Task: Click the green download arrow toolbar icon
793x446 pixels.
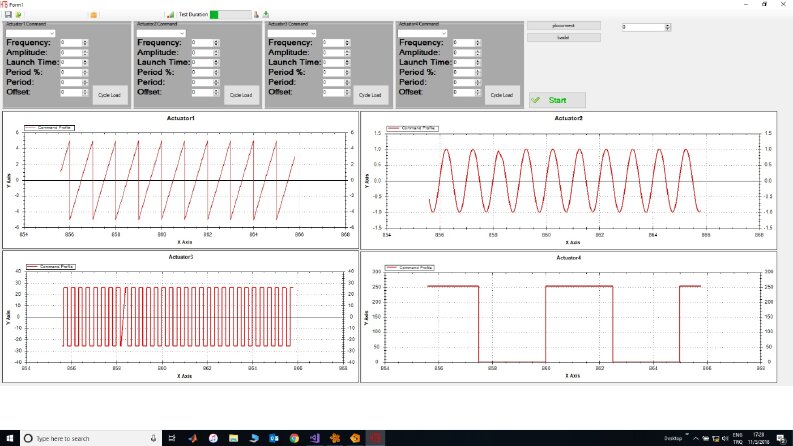Action: 266,15
